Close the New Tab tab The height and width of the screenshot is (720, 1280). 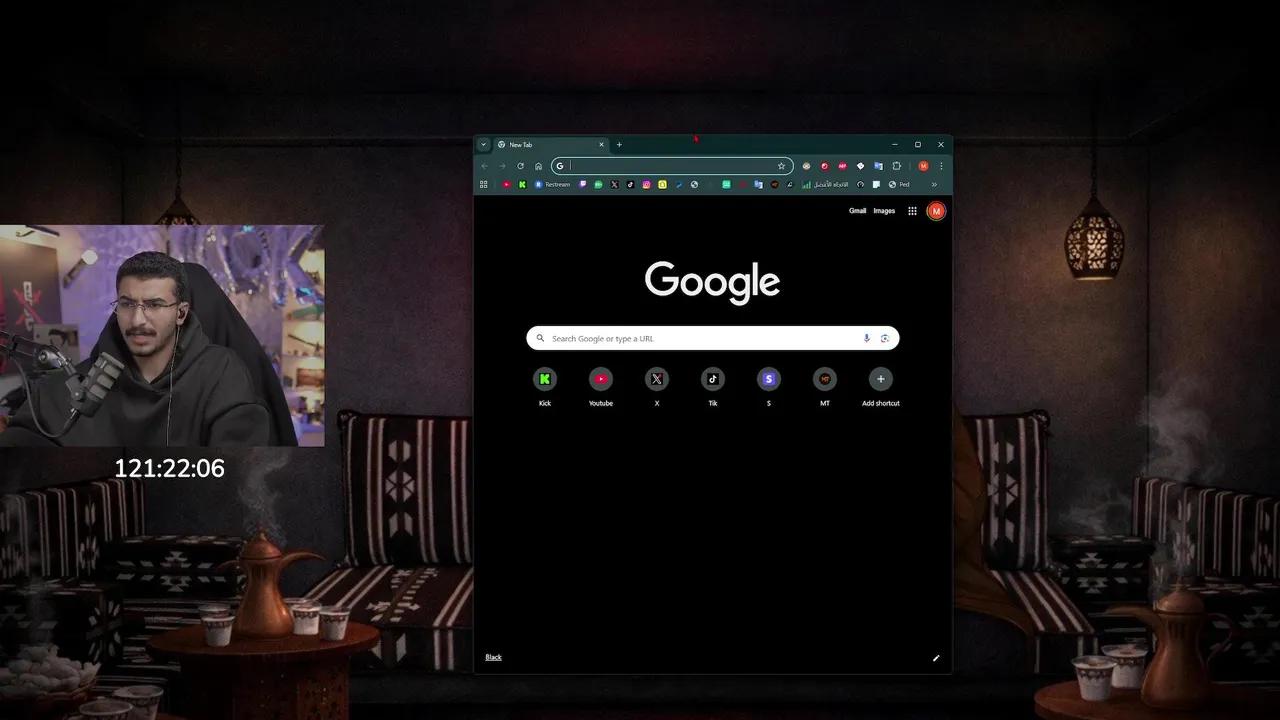[x=601, y=144]
